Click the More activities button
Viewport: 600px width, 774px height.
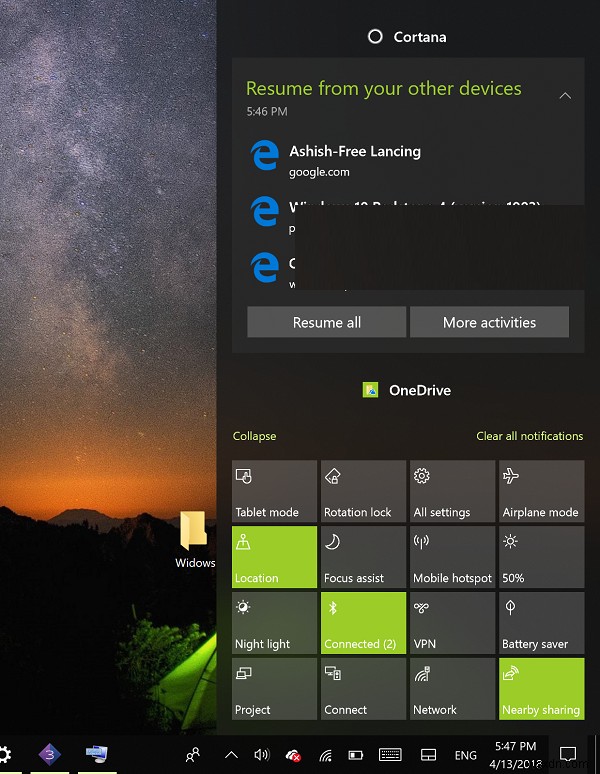tap(489, 322)
